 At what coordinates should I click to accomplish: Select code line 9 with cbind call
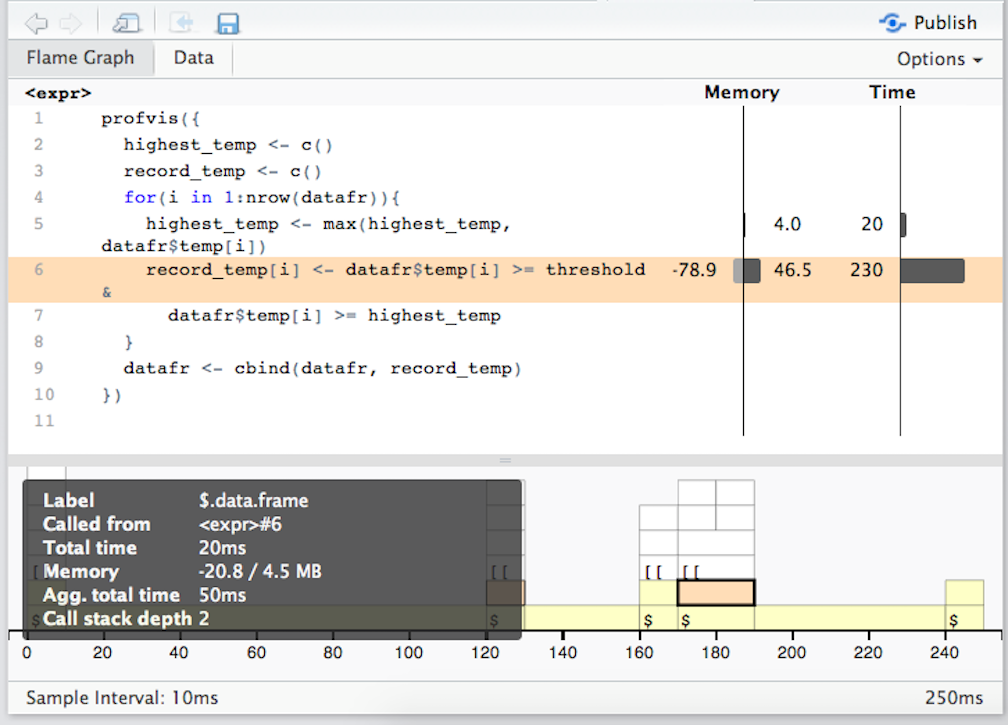tap(322, 368)
